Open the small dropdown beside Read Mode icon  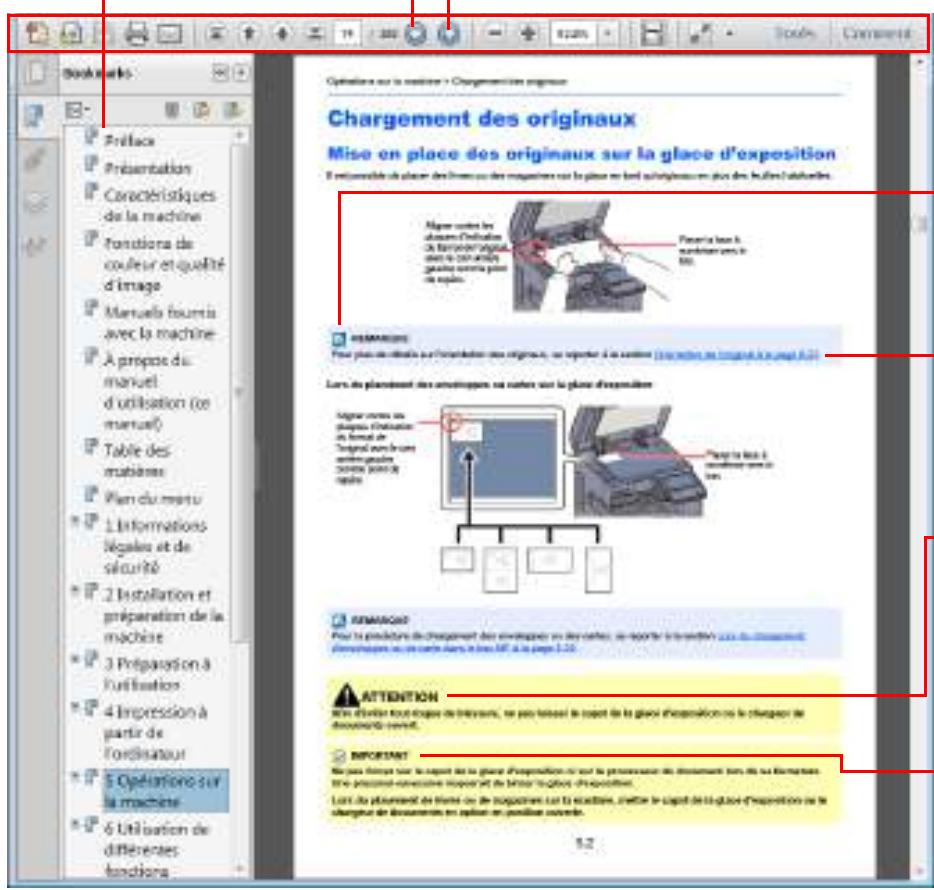(730, 34)
